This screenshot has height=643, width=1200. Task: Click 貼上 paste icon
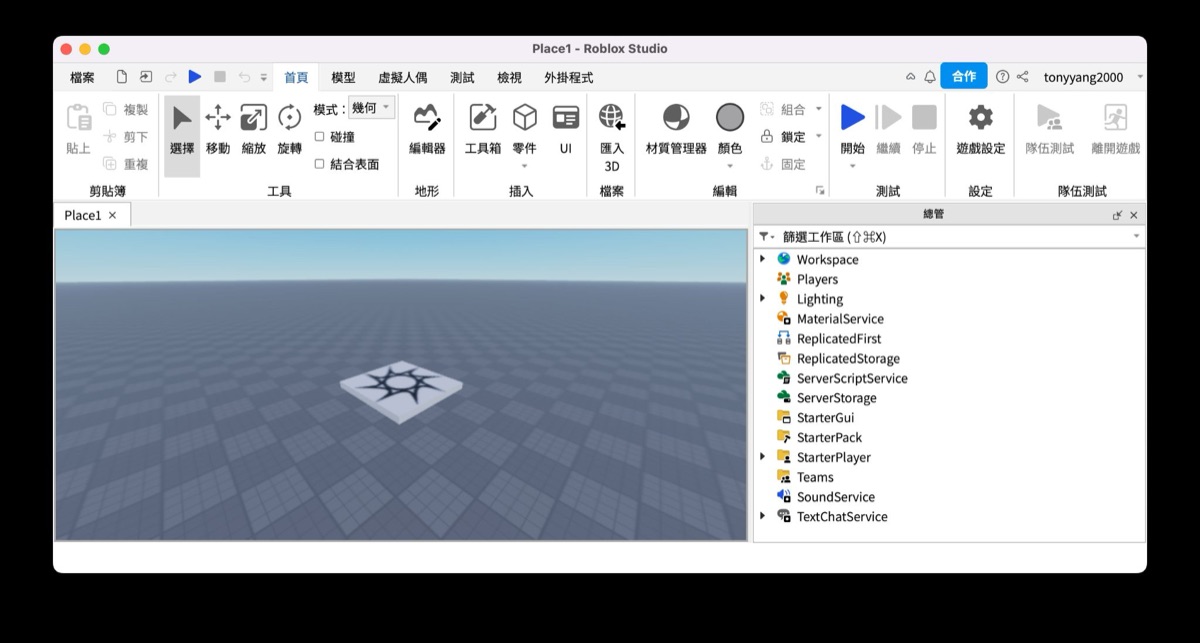coord(78,118)
